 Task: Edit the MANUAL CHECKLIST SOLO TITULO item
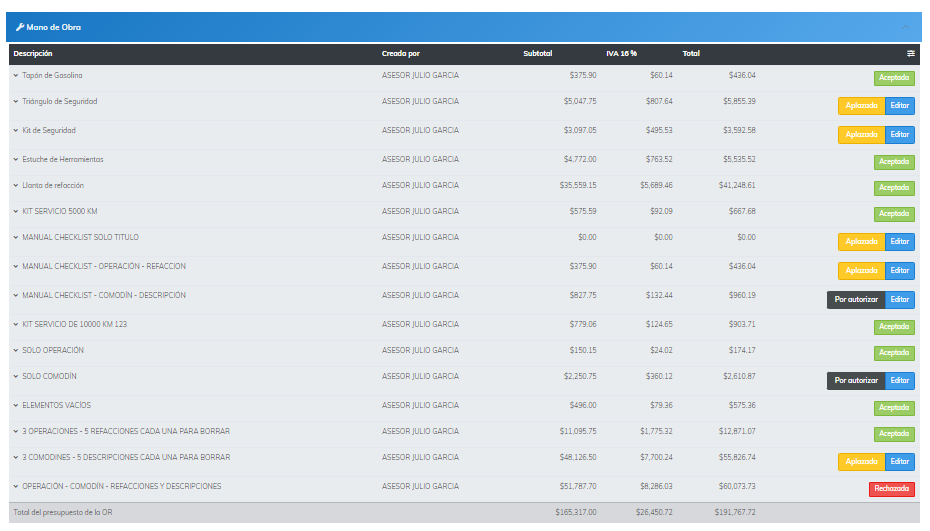900,242
